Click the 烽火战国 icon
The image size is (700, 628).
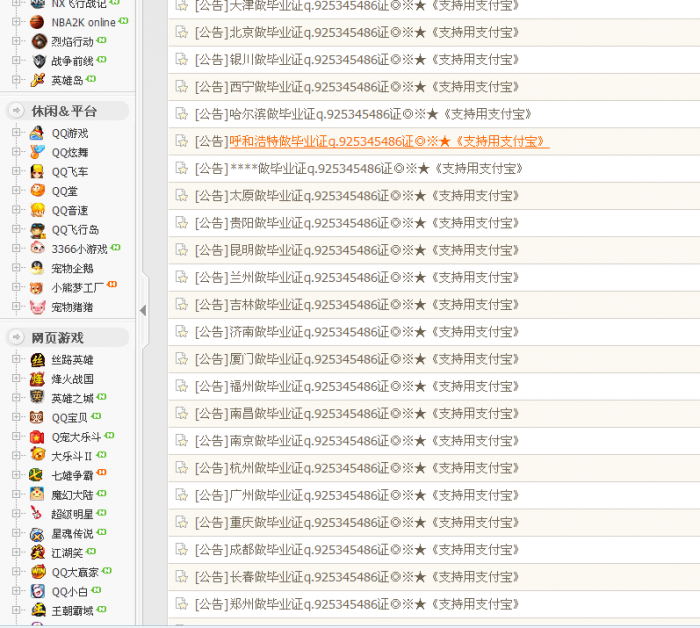pos(37,378)
